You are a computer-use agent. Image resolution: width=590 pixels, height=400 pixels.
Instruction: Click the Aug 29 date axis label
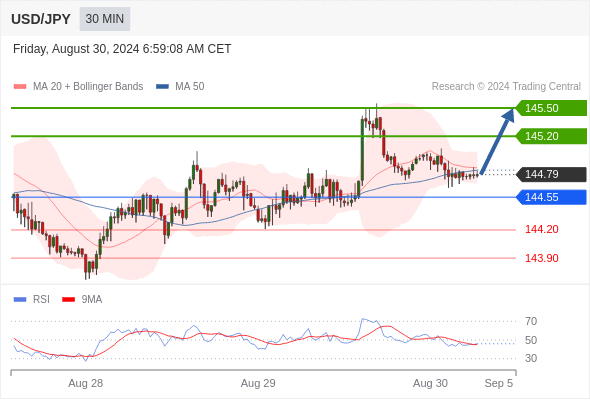click(x=258, y=383)
